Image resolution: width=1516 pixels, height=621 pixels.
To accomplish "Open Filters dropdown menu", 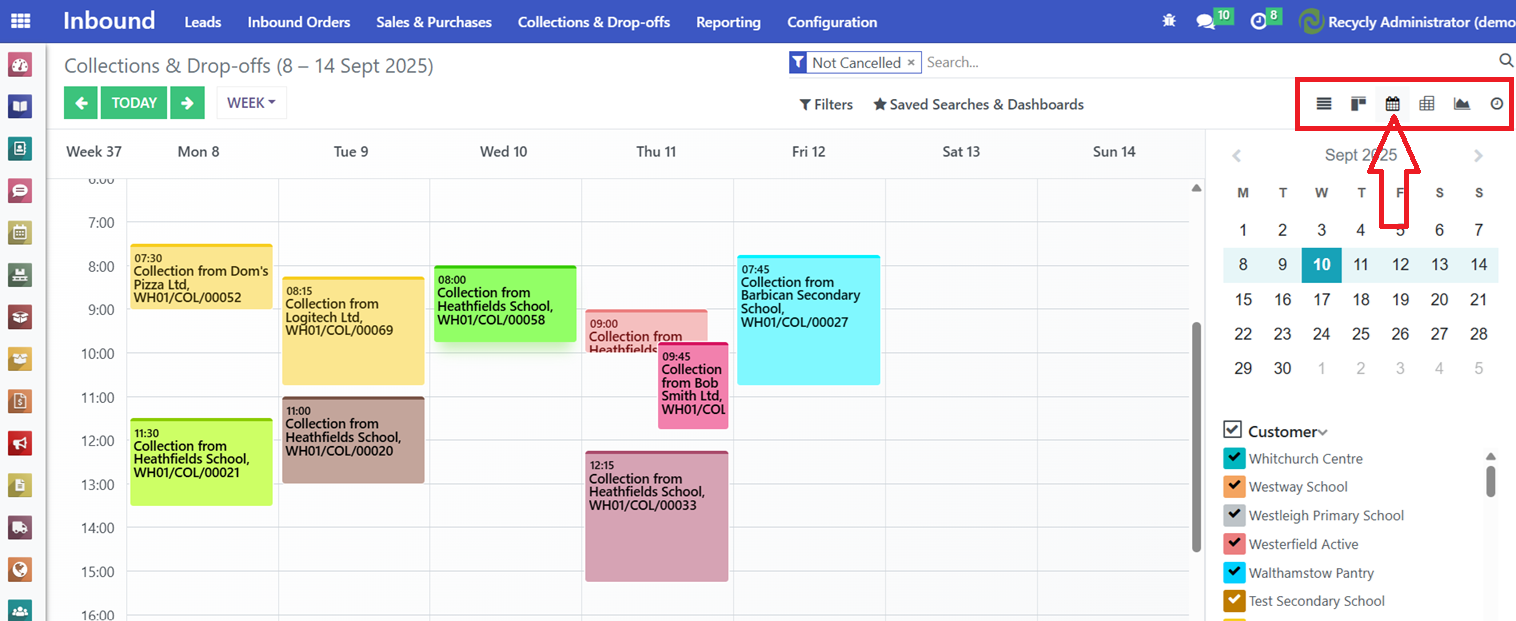I will point(826,104).
